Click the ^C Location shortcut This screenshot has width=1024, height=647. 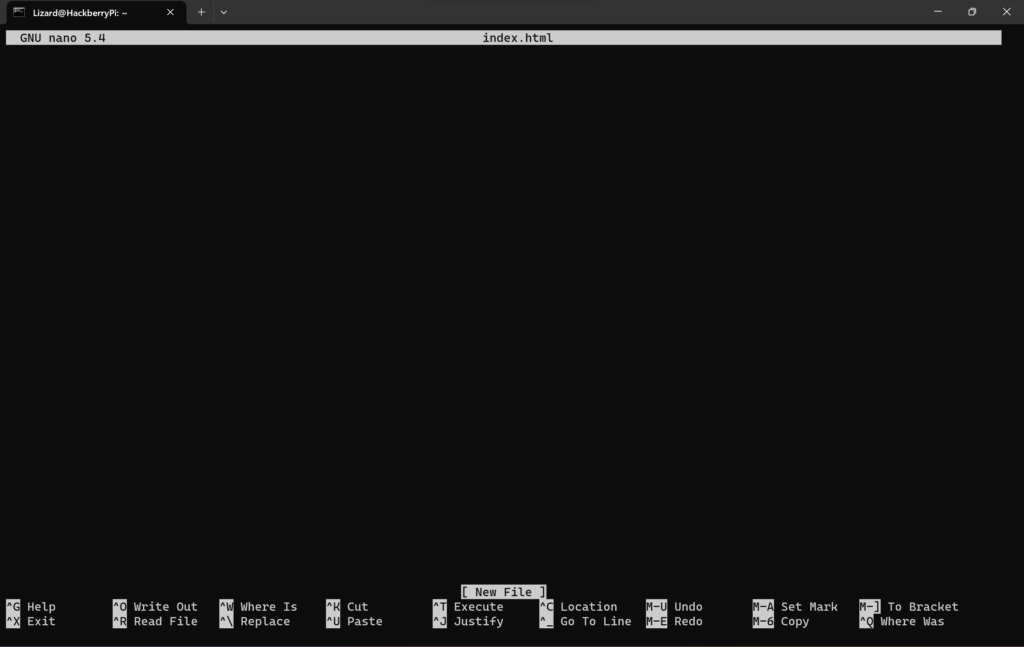coord(578,607)
